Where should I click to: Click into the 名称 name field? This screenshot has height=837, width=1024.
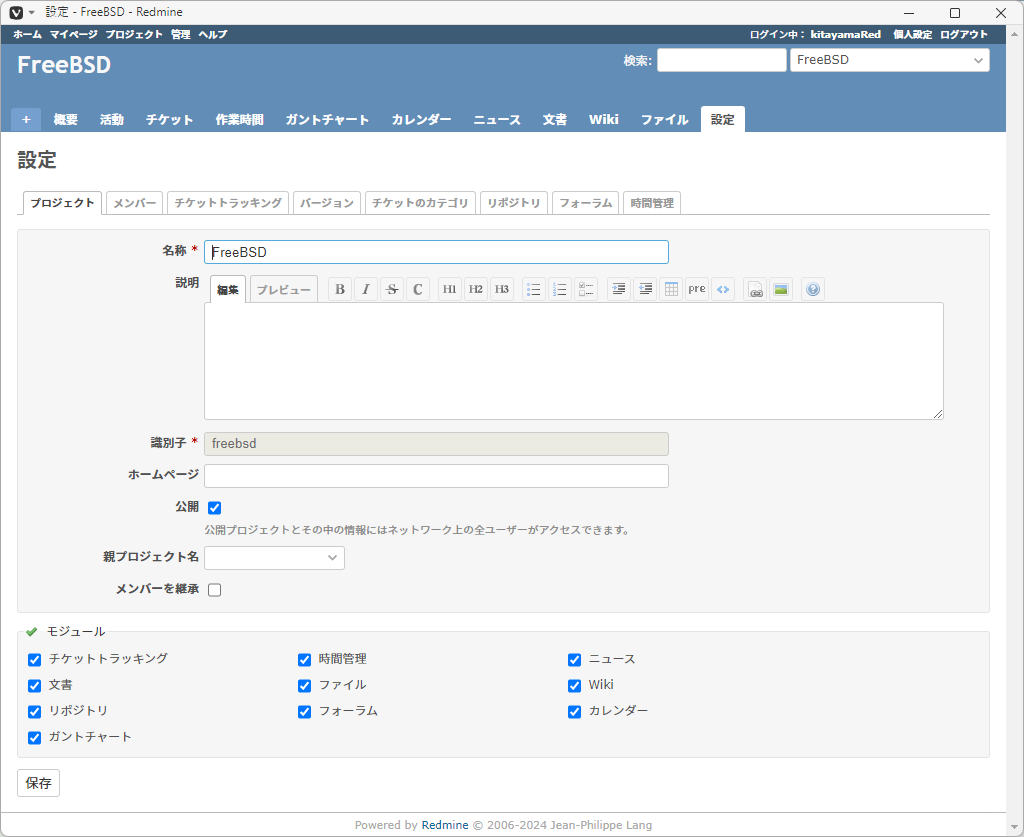[436, 252]
